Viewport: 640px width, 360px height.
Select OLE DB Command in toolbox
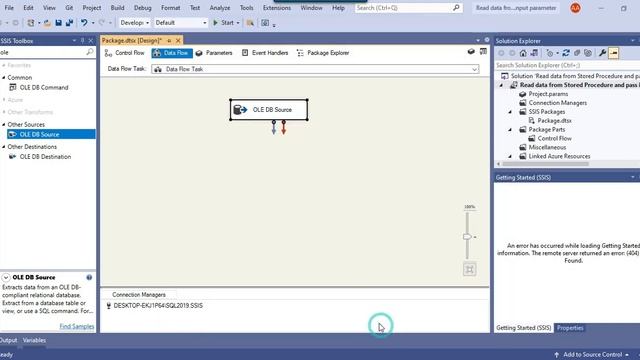(x=44, y=88)
